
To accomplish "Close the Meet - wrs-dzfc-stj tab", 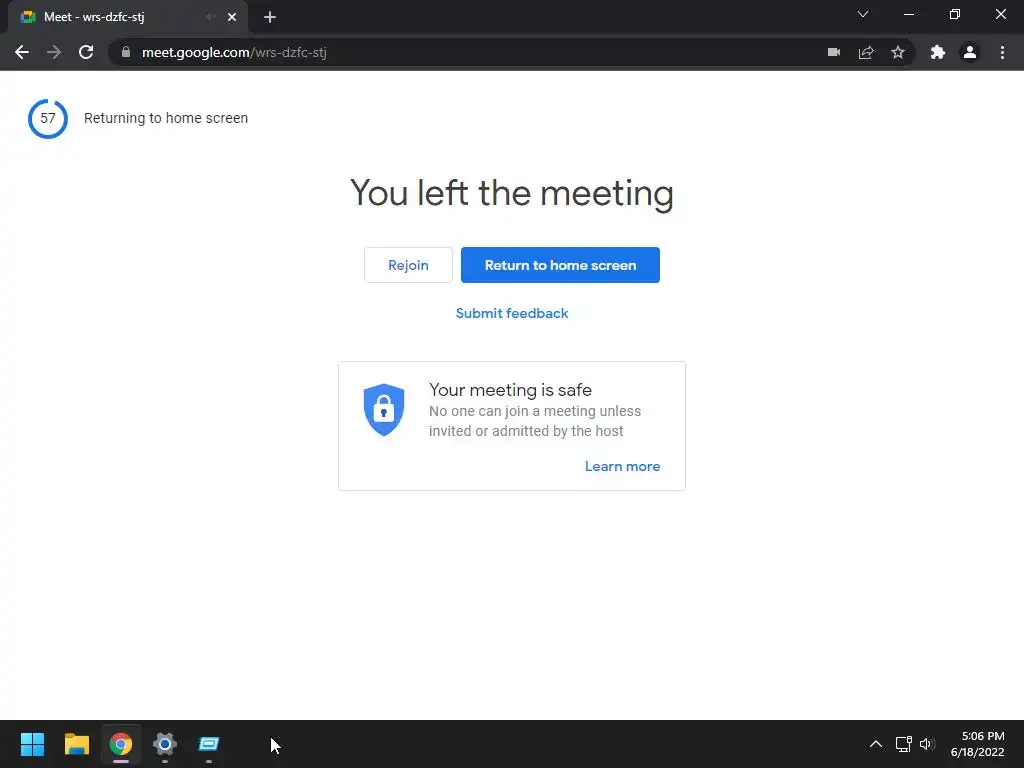I will tap(232, 17).
